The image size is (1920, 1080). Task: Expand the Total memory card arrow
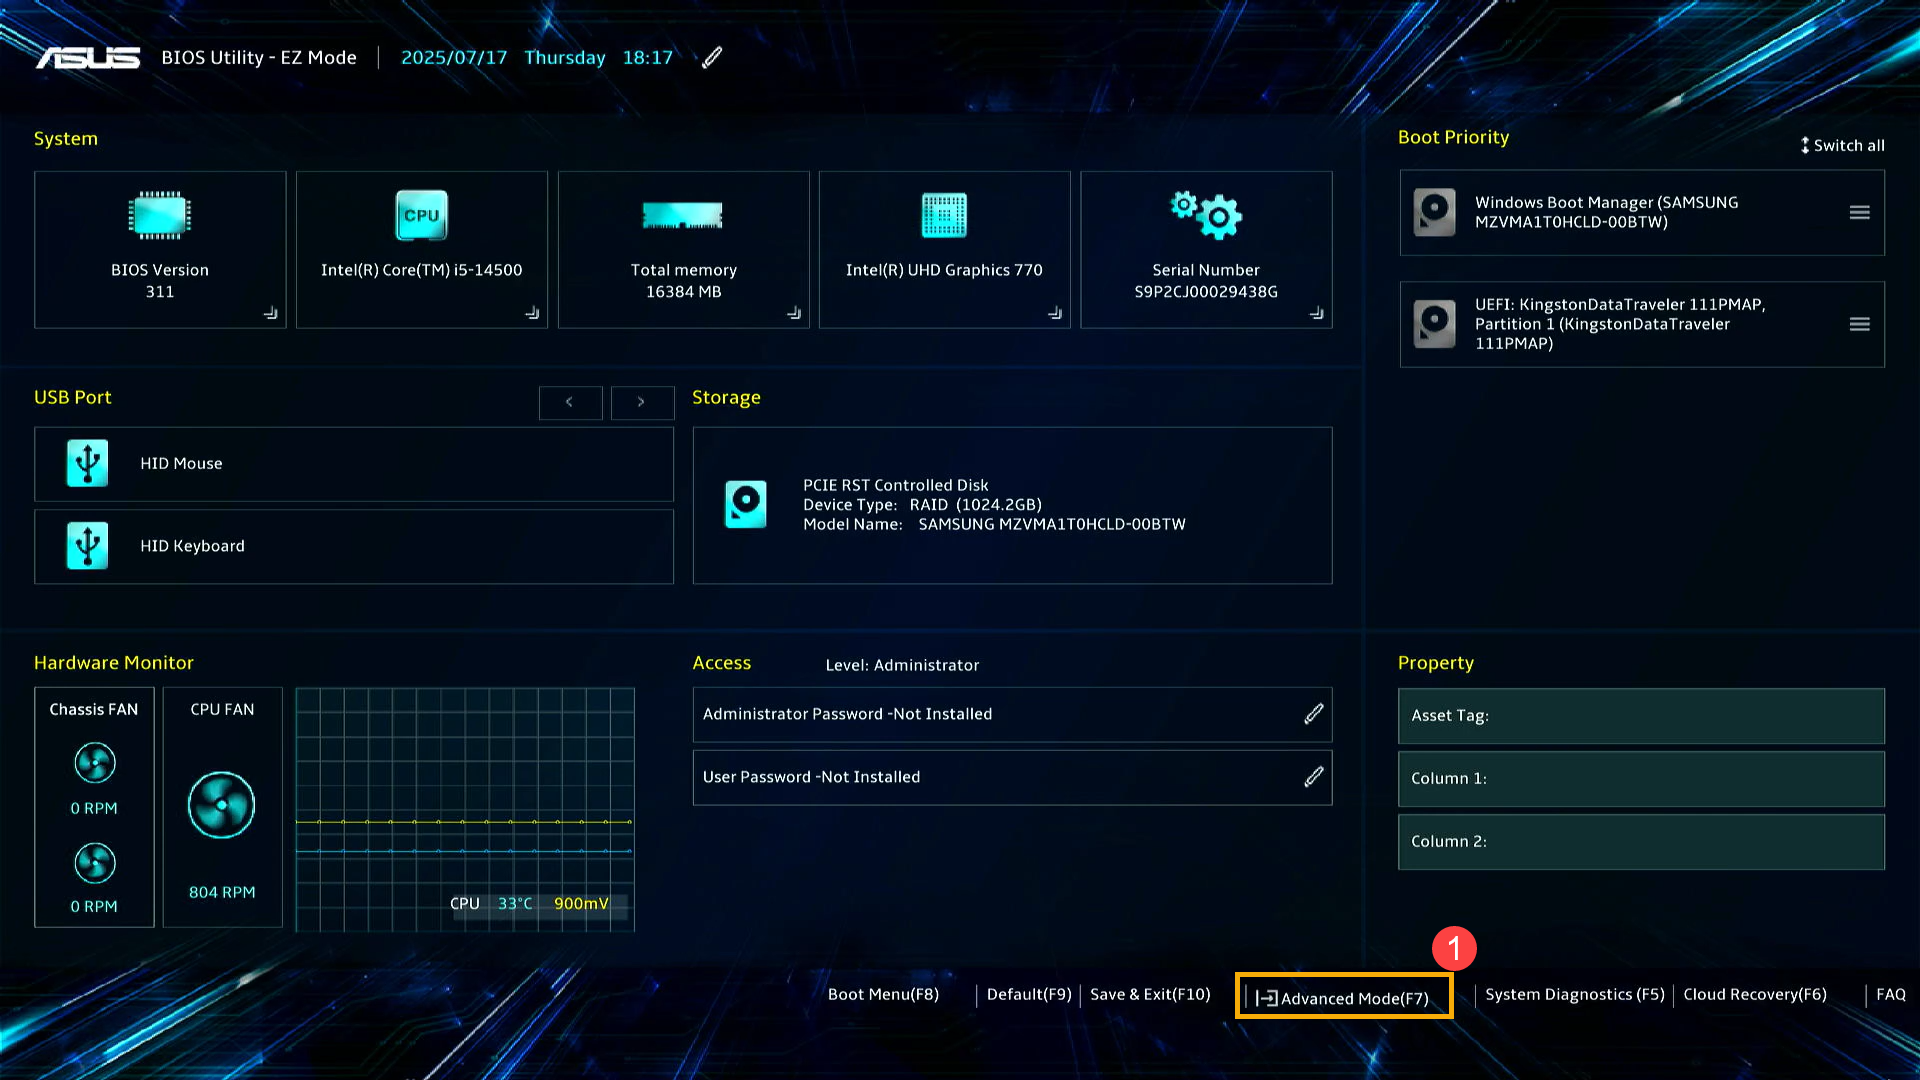tap(794, 313)
